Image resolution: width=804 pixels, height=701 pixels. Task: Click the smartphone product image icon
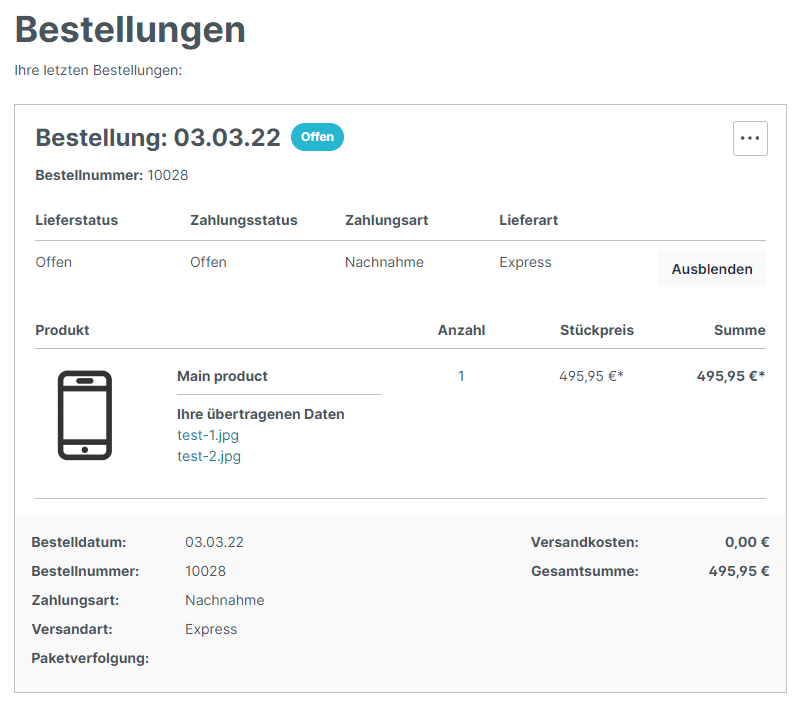click(x=86, y=414)
